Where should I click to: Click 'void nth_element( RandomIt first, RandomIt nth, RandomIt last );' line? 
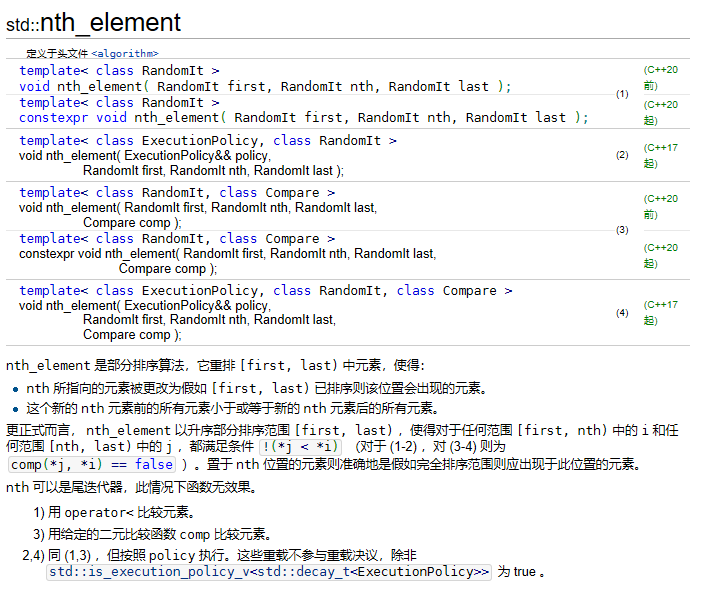tap(265, 87)
